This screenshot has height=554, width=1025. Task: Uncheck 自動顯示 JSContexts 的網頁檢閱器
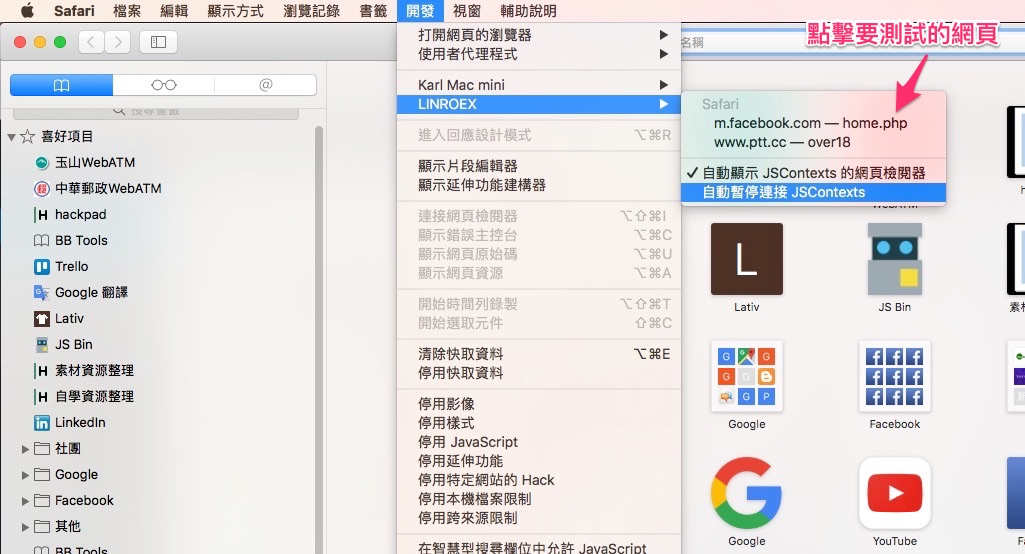[x=813, y=173]
